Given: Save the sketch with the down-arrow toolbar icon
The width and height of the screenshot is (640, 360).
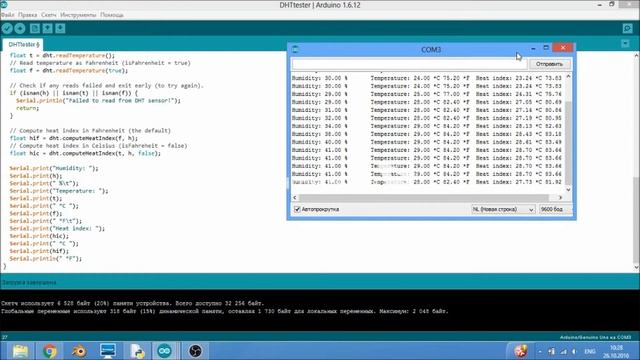Looking at the screenshot, I should pos(60,28).
